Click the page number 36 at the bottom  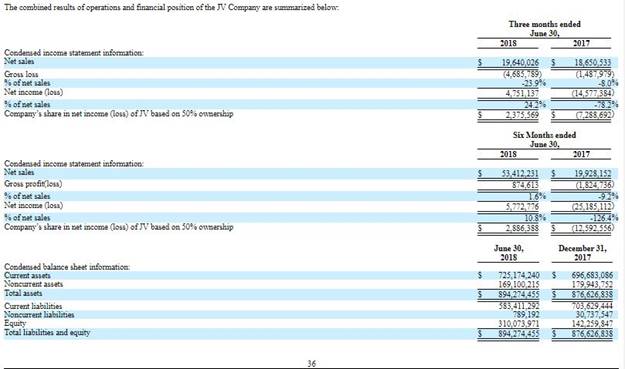pos(312,363)
